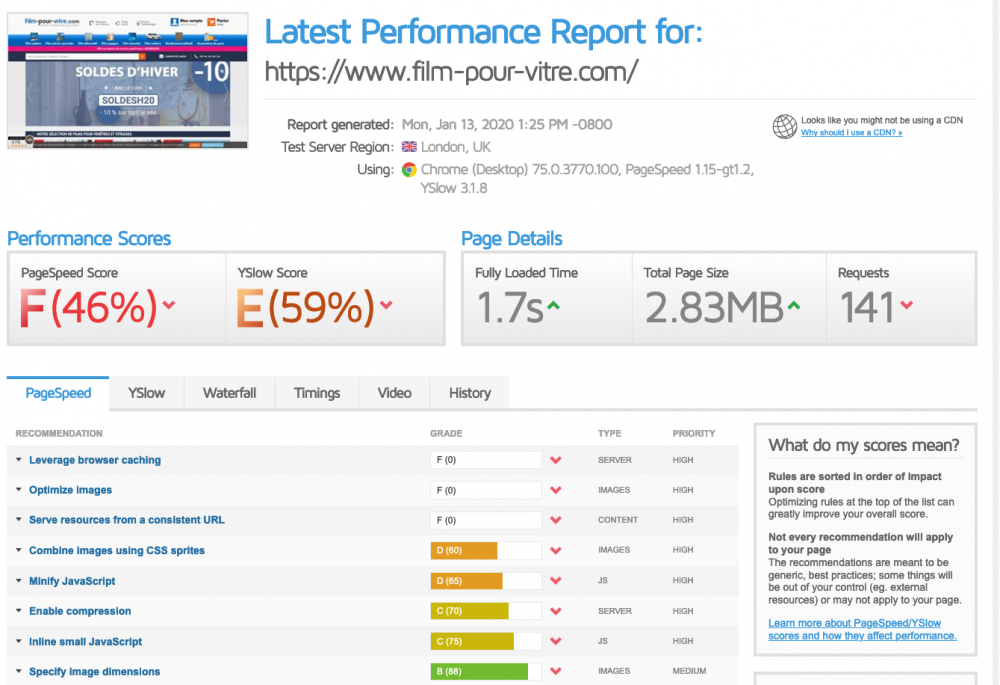Click the UK flag icon
The width and height of the screenshot is (1000, 685).
click(409, 147)
